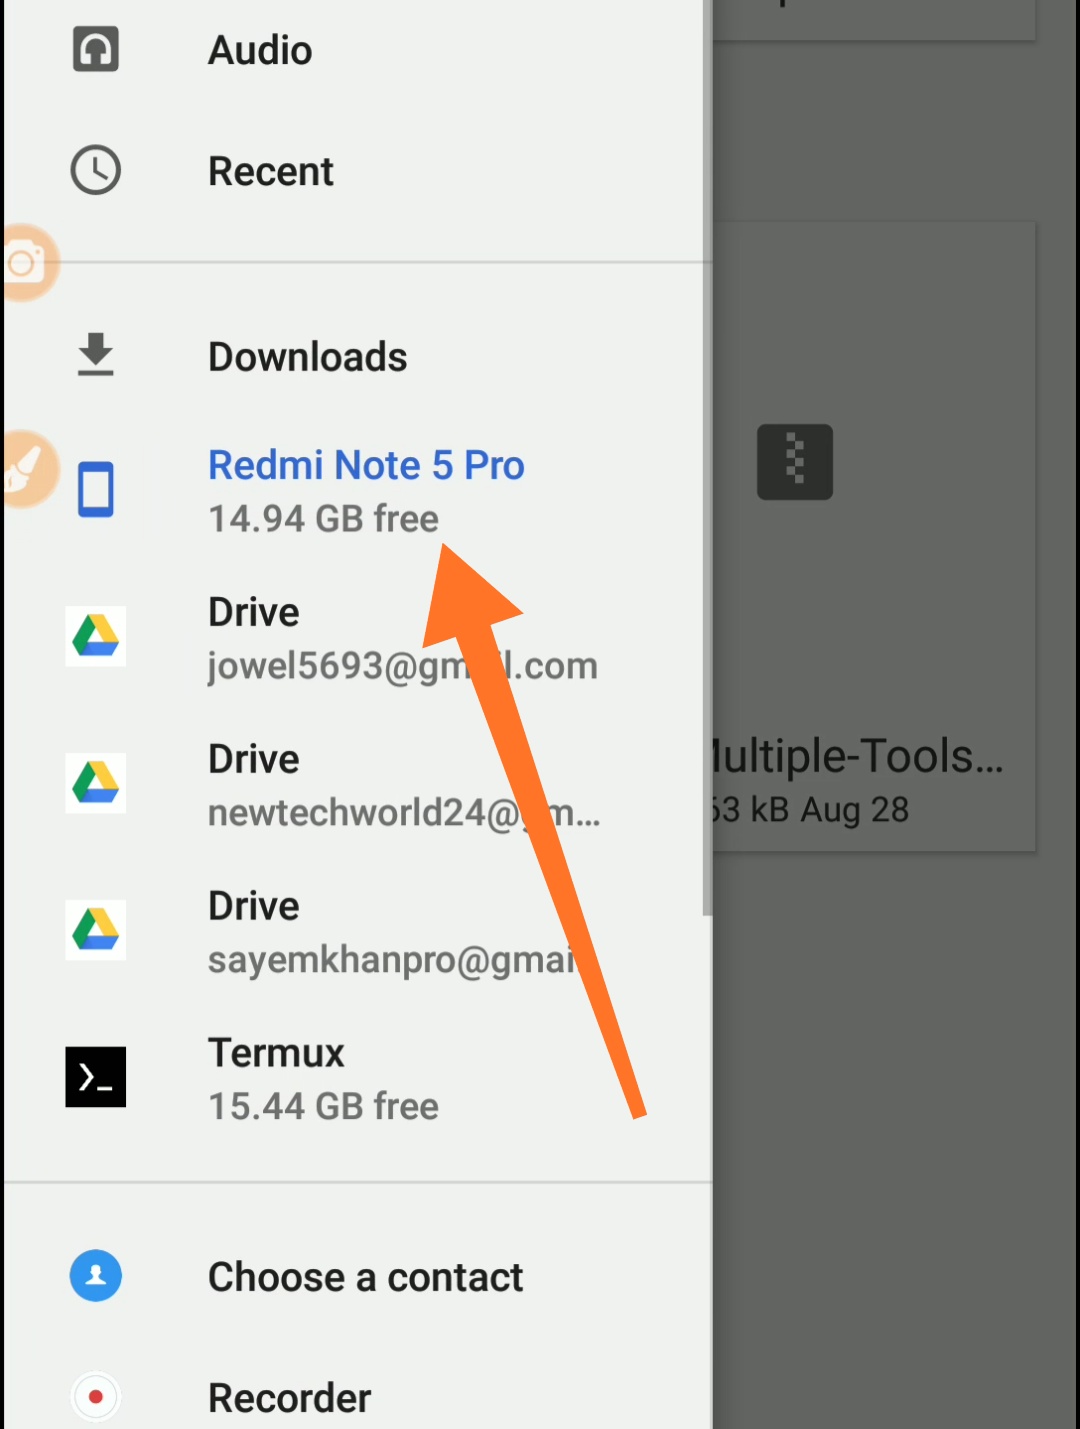Tap the Termux terminal icon
The height and width of the screenshot is (1429, 1080).
[x=96, y=1077]
